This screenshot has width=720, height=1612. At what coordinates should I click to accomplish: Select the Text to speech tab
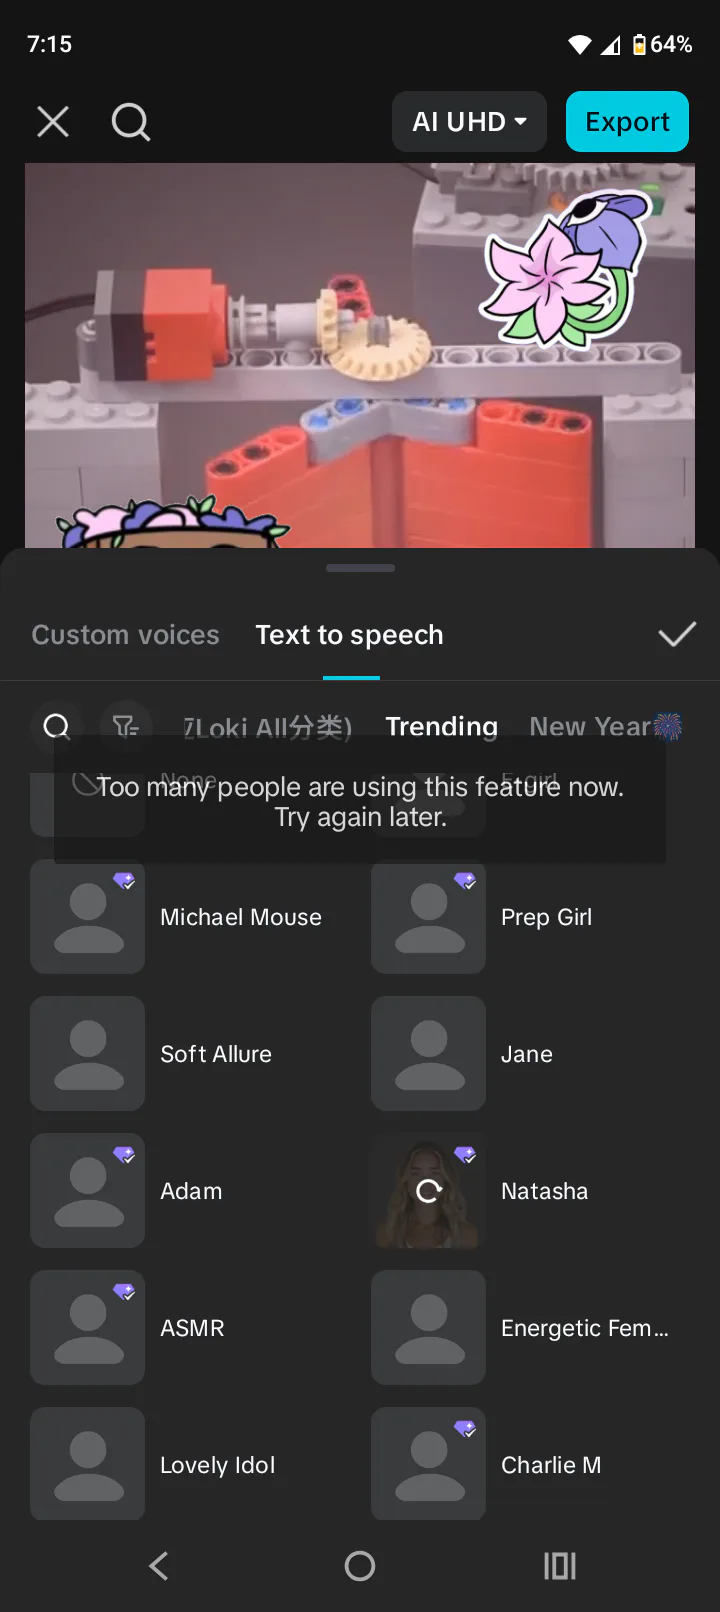(350, 635)
